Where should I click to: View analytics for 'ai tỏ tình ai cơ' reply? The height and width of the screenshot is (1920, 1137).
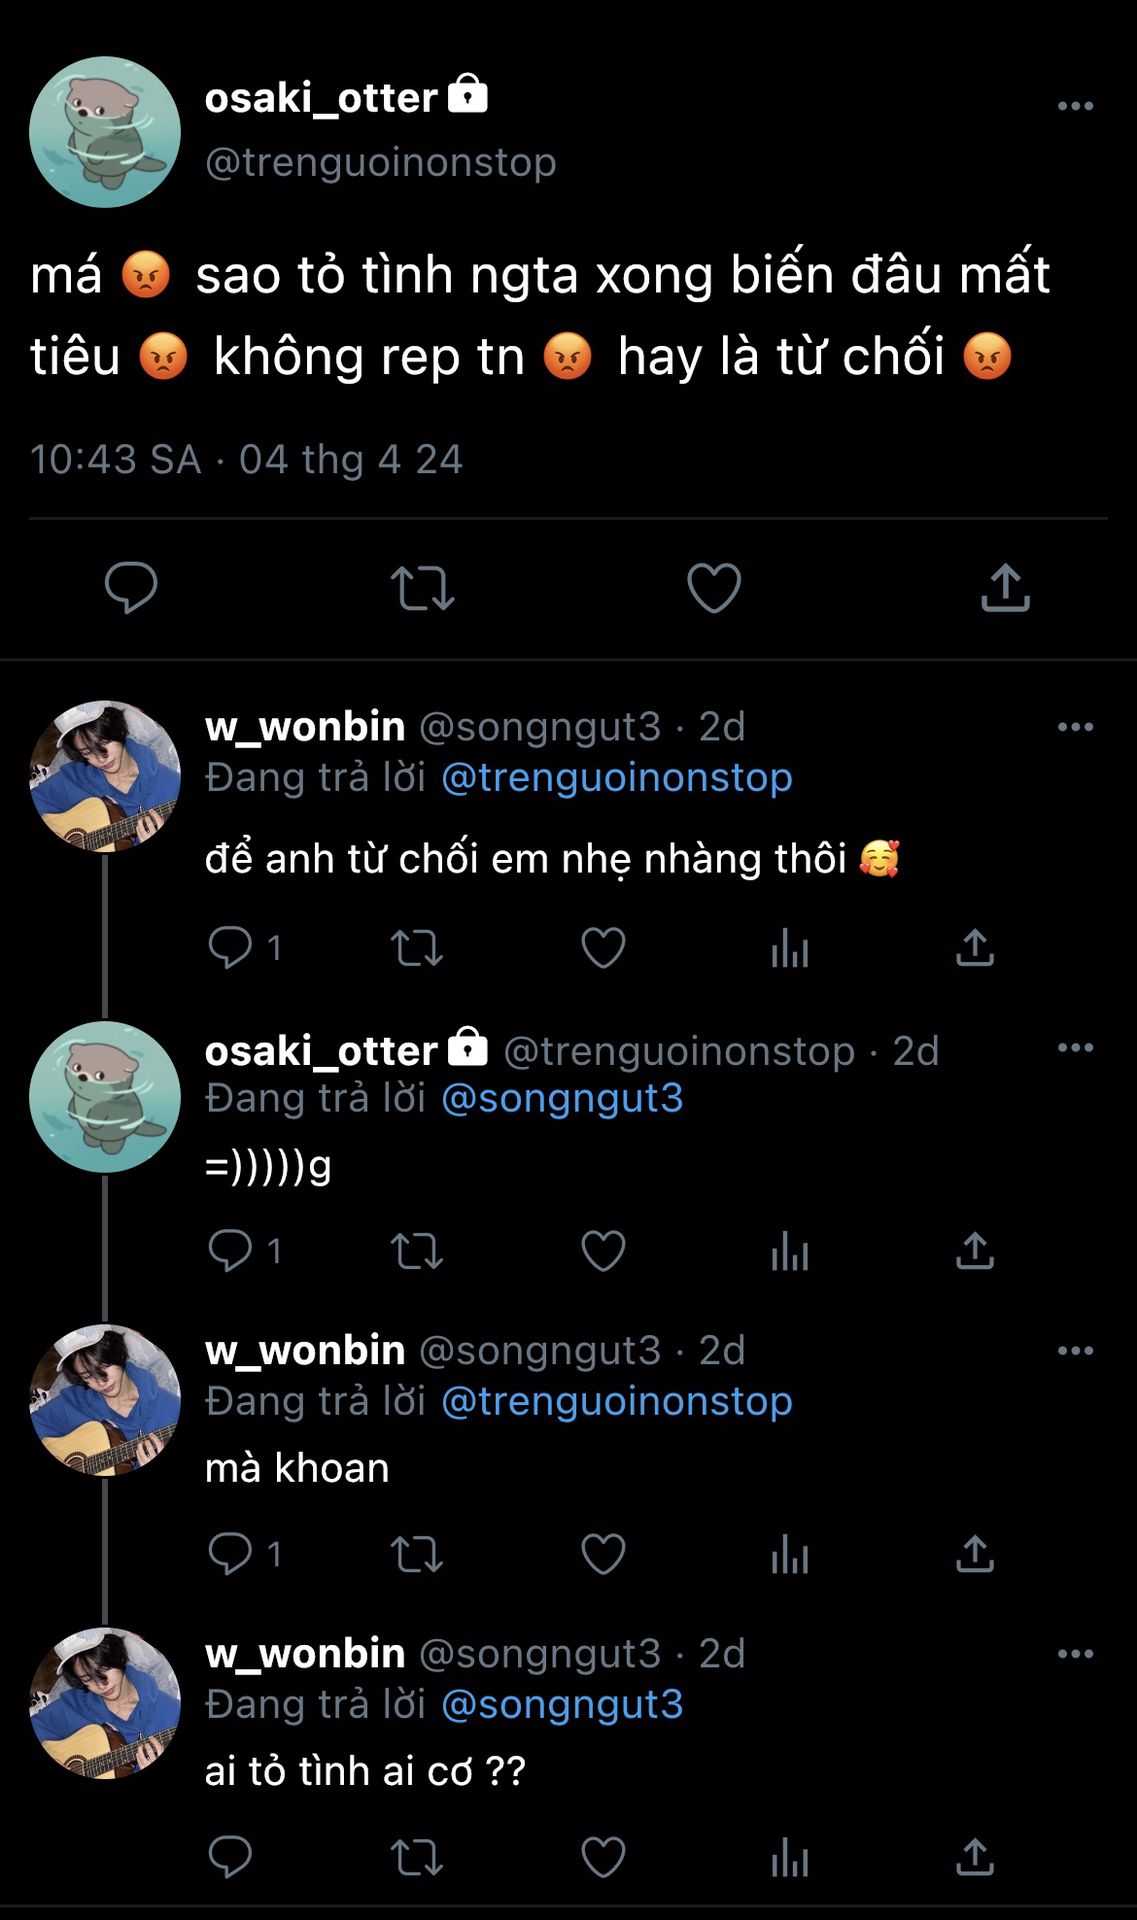click(789, 1858)
